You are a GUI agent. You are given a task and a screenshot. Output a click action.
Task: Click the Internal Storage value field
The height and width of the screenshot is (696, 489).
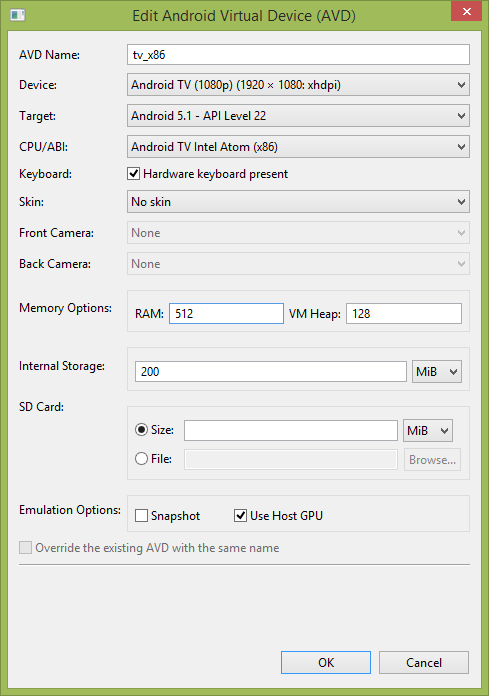(271, 372)
